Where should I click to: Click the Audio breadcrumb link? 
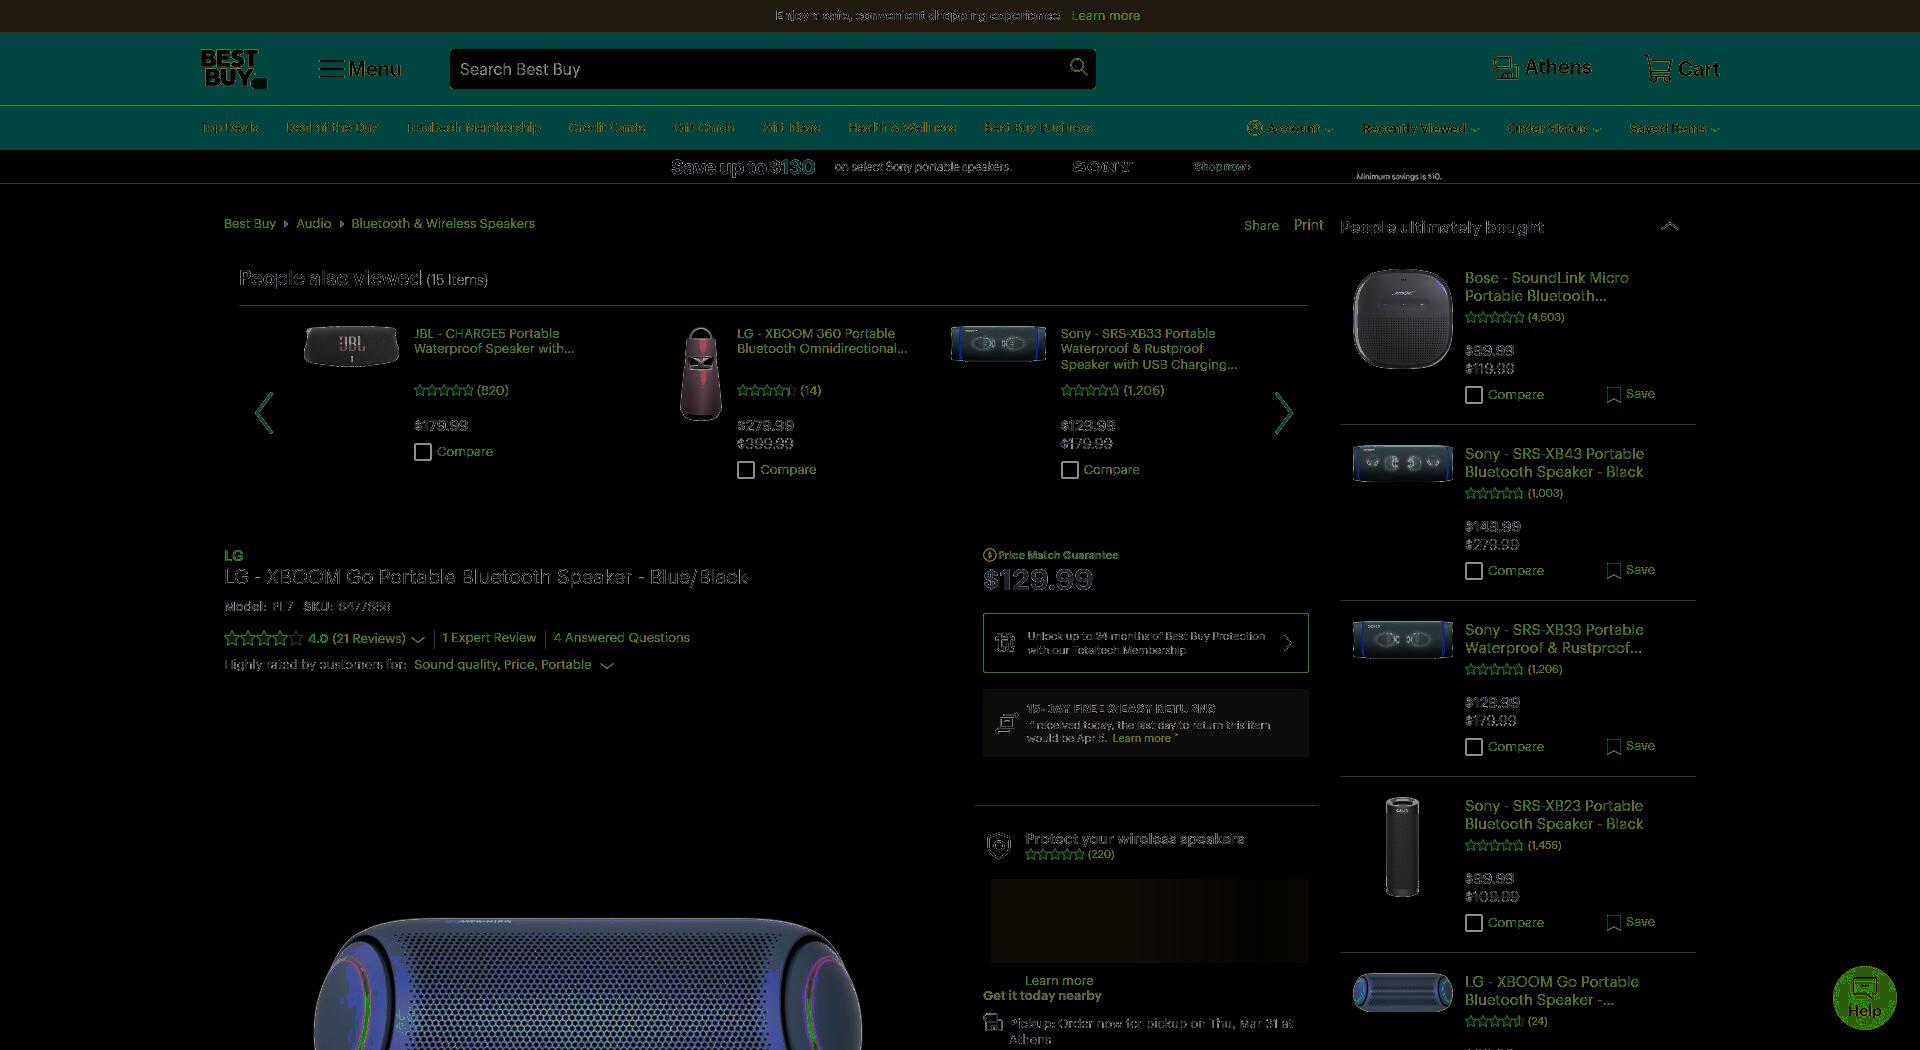(313, 224)
